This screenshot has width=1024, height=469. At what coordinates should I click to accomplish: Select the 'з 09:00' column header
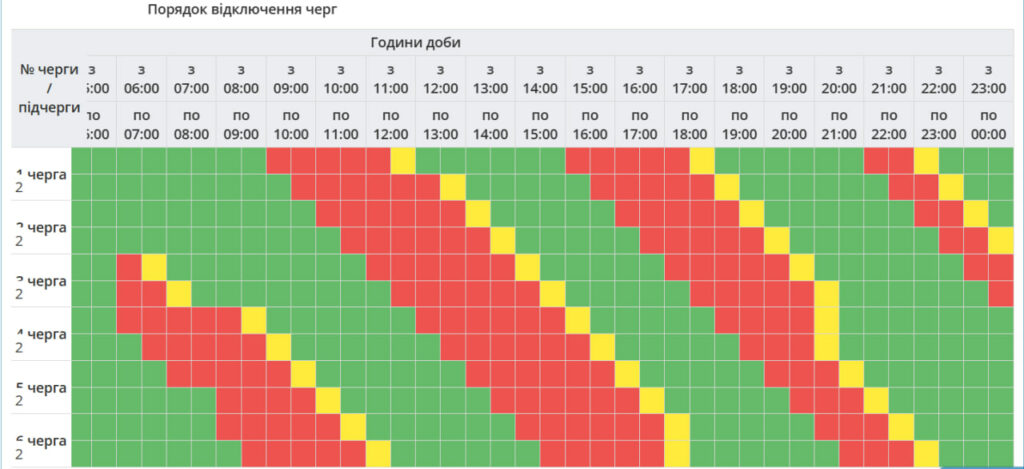point(291,78)
